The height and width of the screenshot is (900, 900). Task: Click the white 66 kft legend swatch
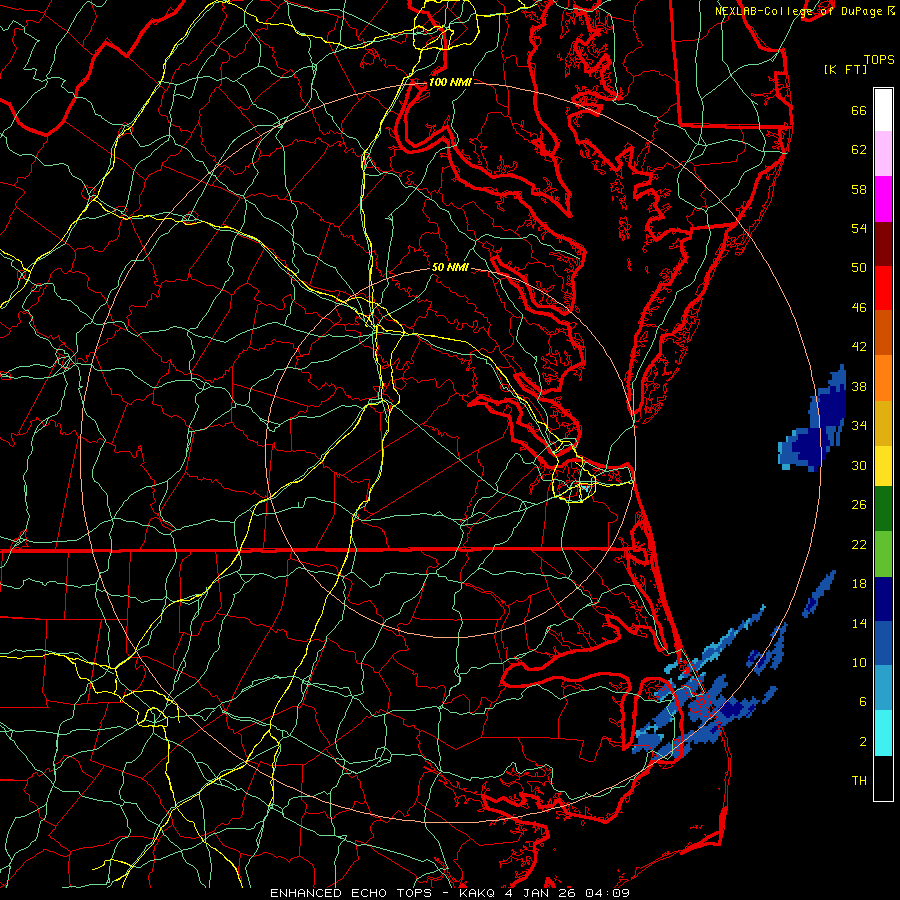[x=883, y=110]
